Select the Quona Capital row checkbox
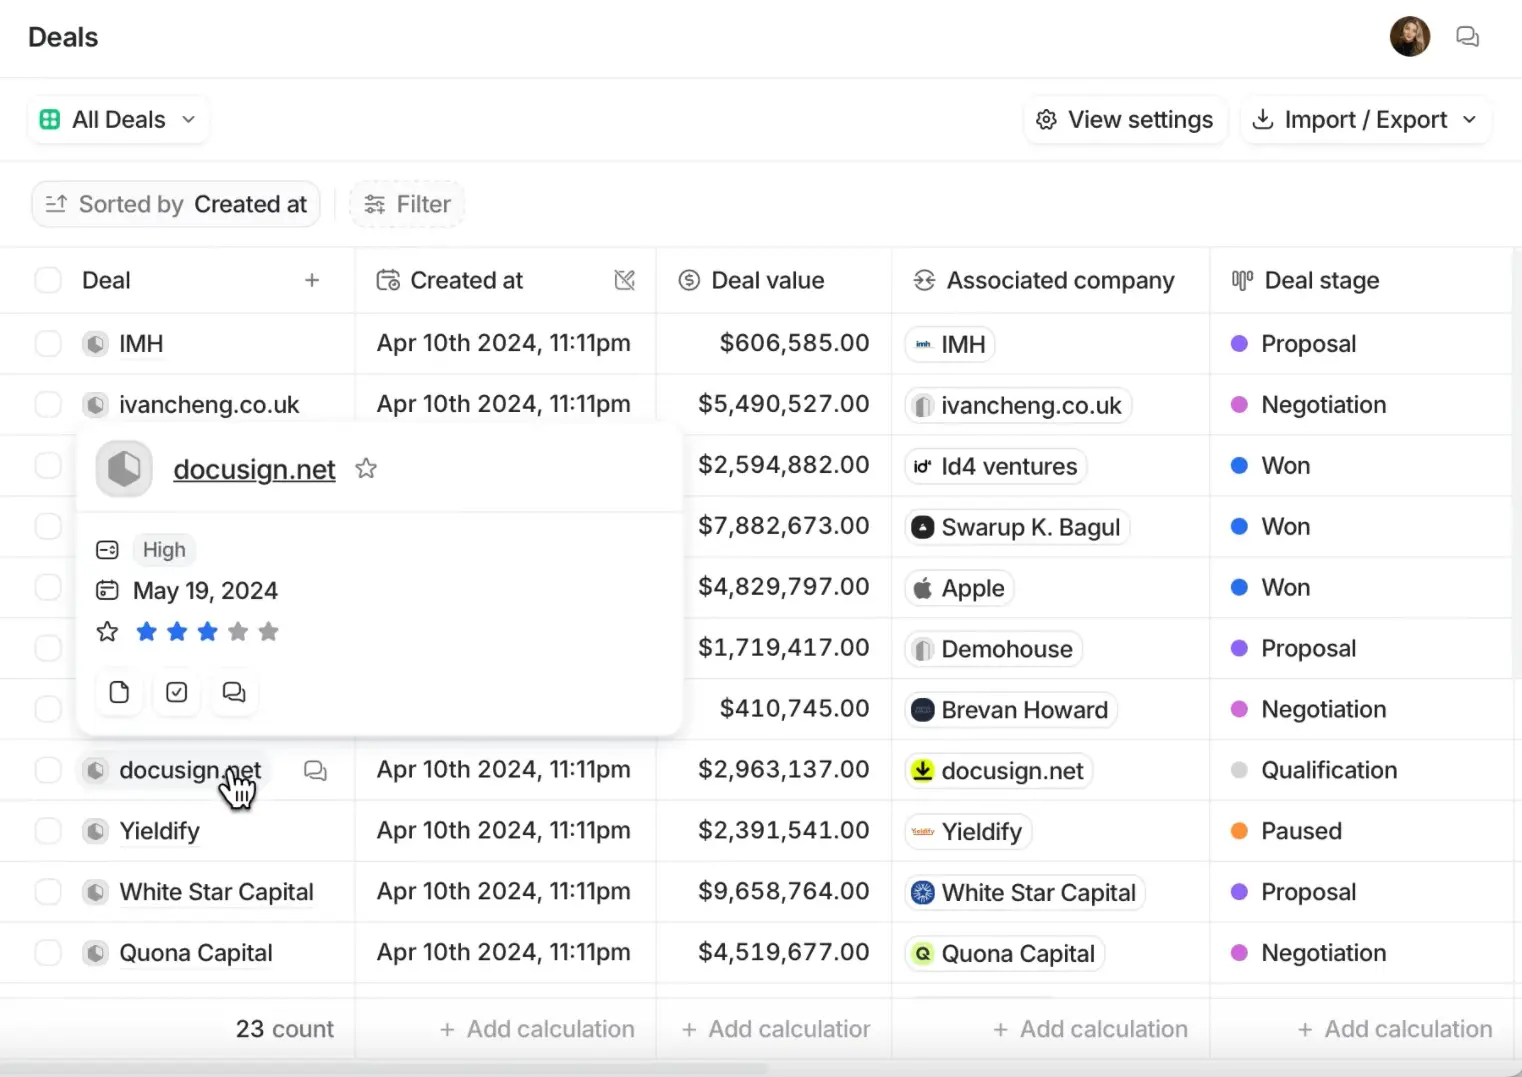The width and height of the screenshot is (1522, 1077). click(x=48, y=953)
